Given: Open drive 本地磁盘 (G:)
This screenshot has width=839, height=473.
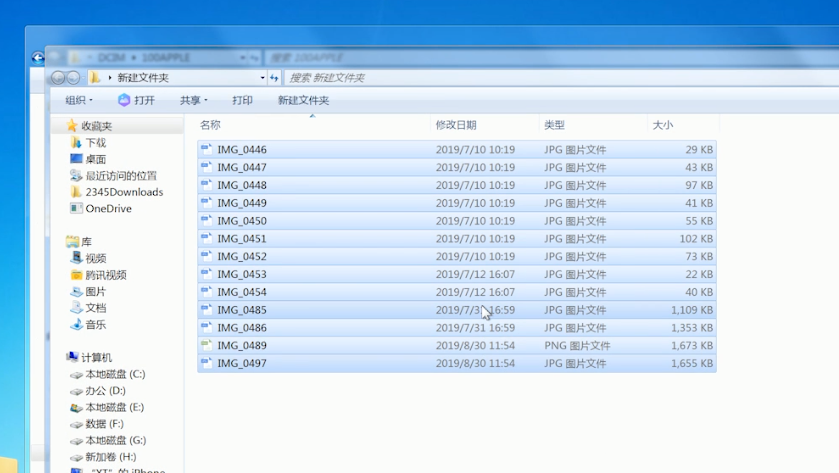Looking at the screenshot, I should pyautogui.click(x=116, y=440).
